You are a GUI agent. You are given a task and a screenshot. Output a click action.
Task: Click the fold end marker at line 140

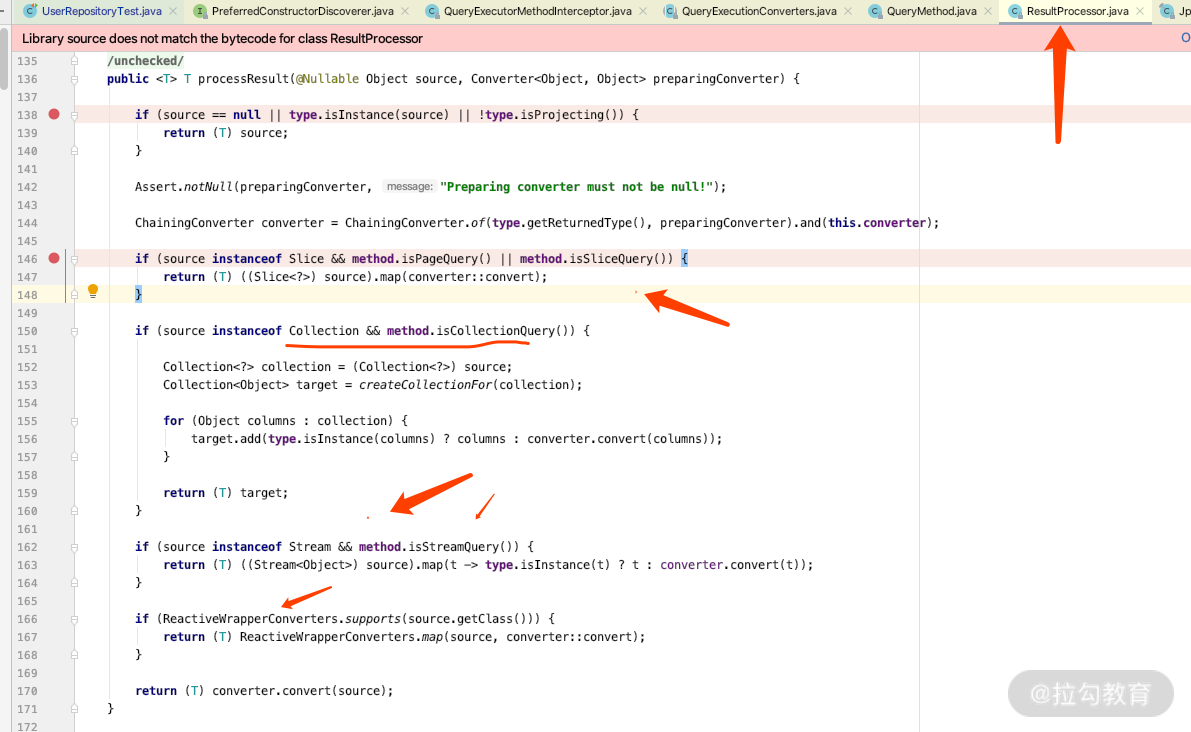tap(74, 151)
